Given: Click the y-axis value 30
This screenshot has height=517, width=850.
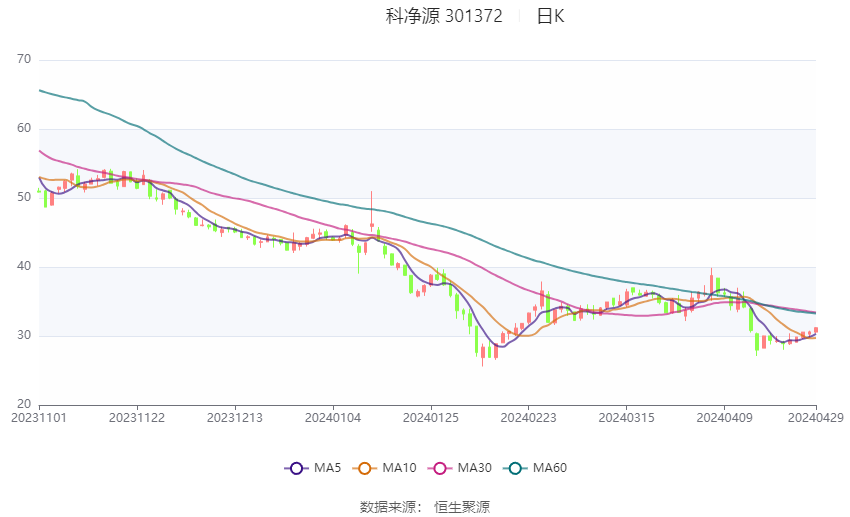Looking at the screenshot, I should [24, 335].
